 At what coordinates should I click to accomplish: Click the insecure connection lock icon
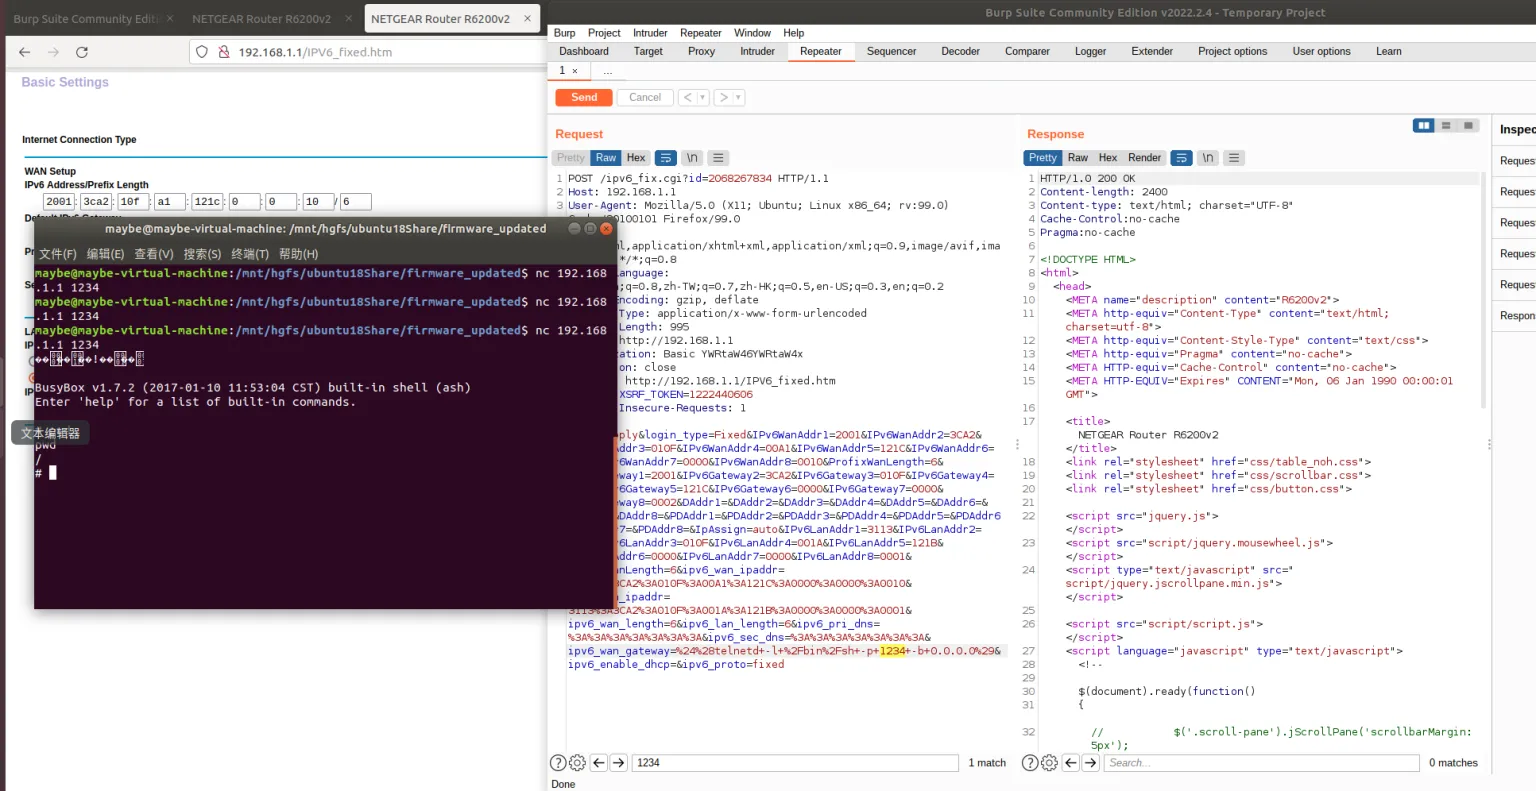pos(224,52)
